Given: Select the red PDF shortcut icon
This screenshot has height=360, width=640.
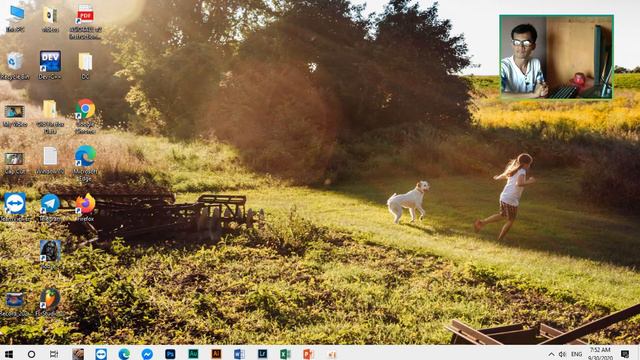Looking at the screenshot, I should [x=85, y=15].
